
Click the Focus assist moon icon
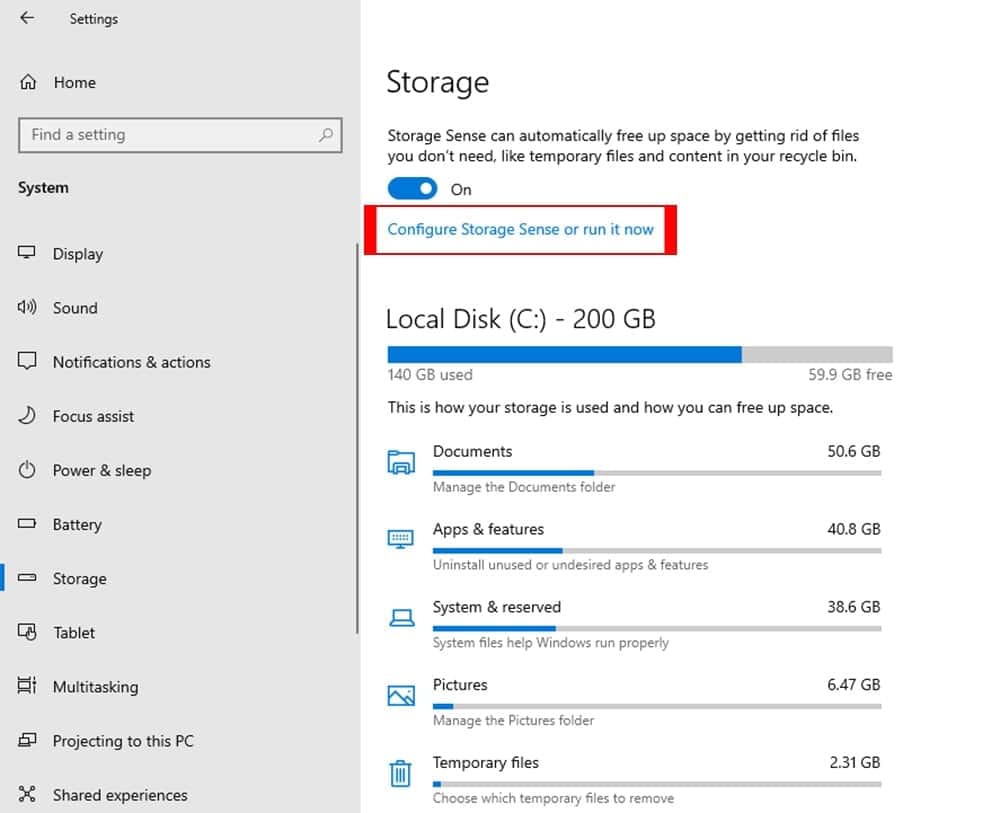pyautogui.click(x=27, y=416)
